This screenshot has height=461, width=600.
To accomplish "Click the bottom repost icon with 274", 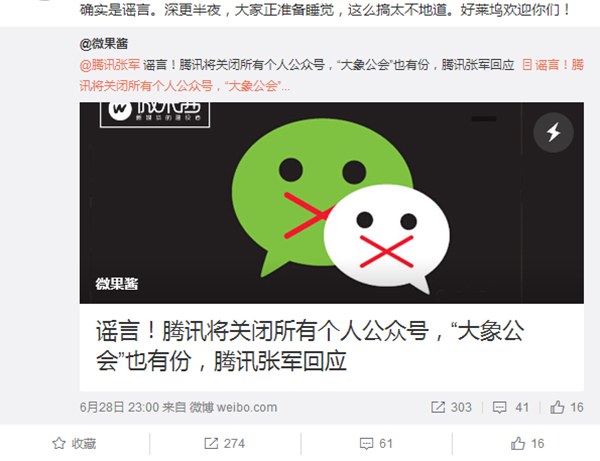I will click(x=211, y=444).
